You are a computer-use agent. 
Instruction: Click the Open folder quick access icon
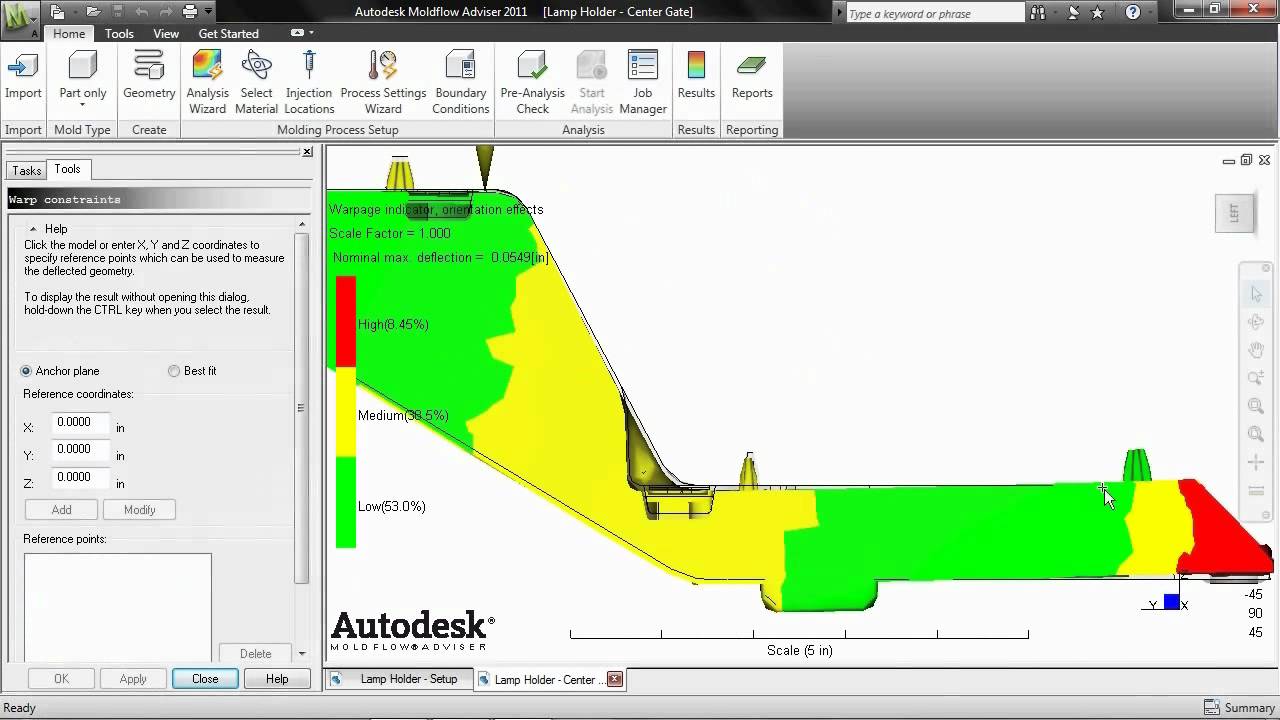[x=93, y=12]
